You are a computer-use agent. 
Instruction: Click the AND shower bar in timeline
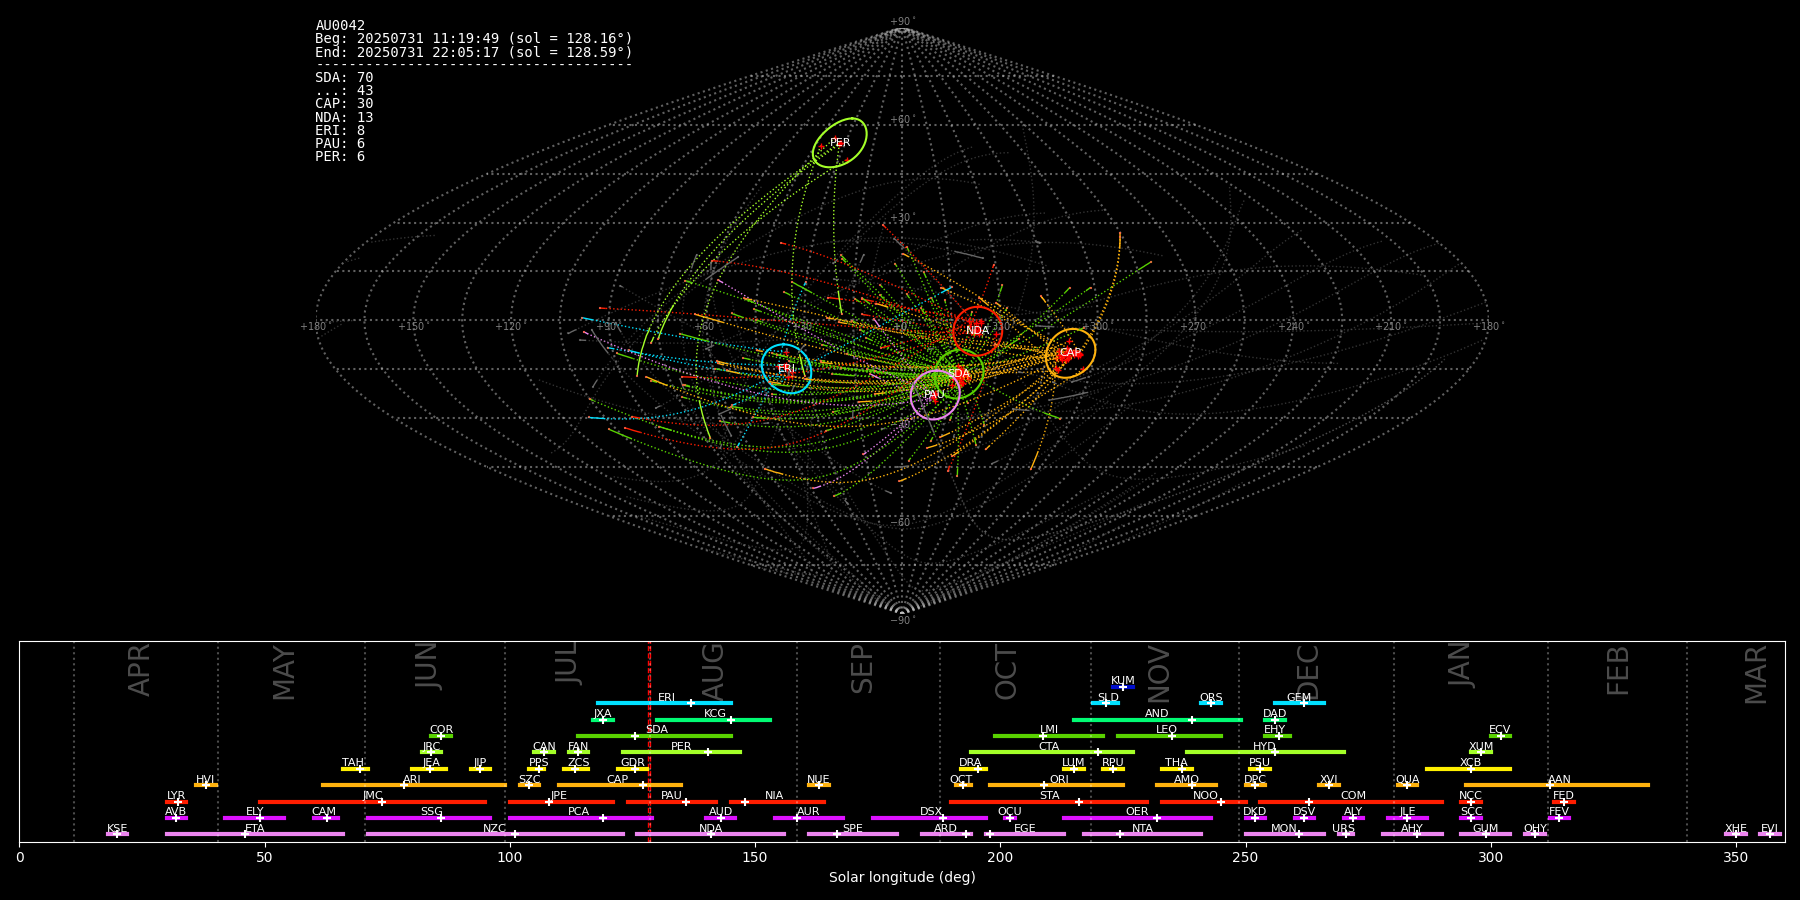point(1157,720)
